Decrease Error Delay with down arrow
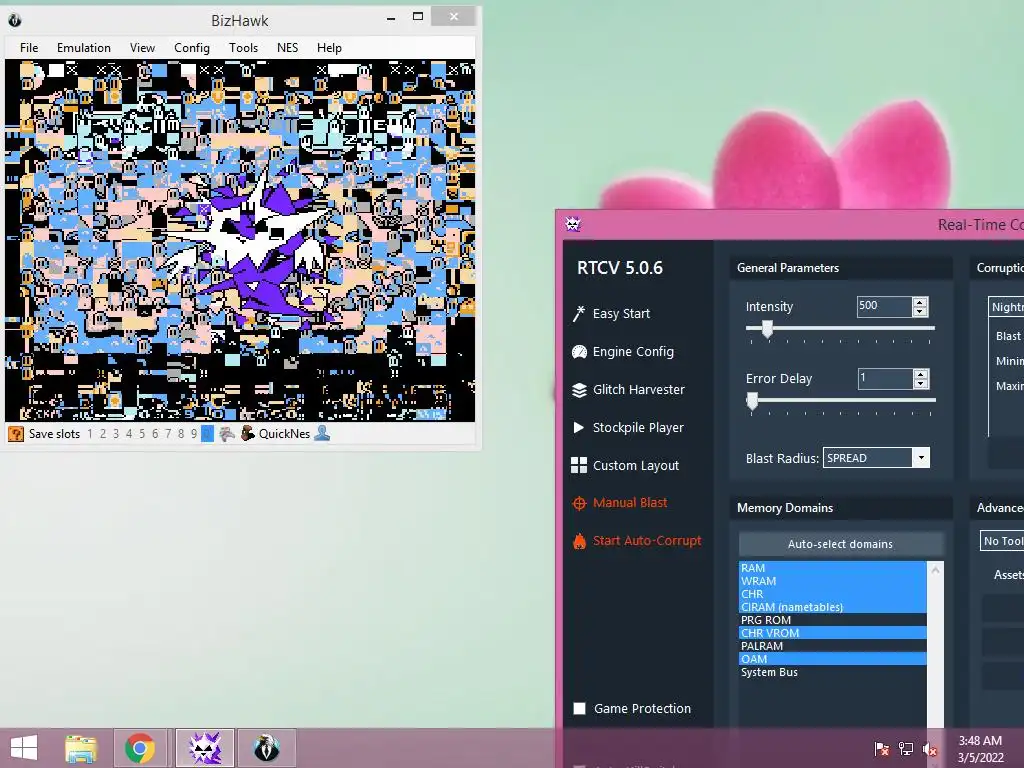1024x768 pixels. point(921,383)
